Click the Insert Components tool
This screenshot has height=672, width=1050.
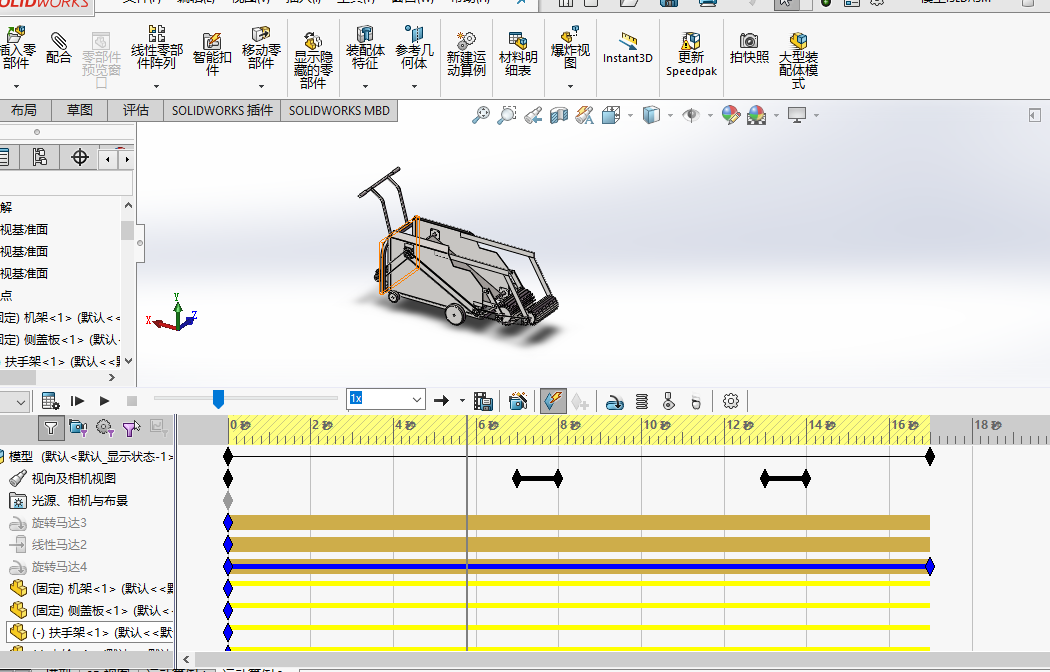tap(17, 48)
